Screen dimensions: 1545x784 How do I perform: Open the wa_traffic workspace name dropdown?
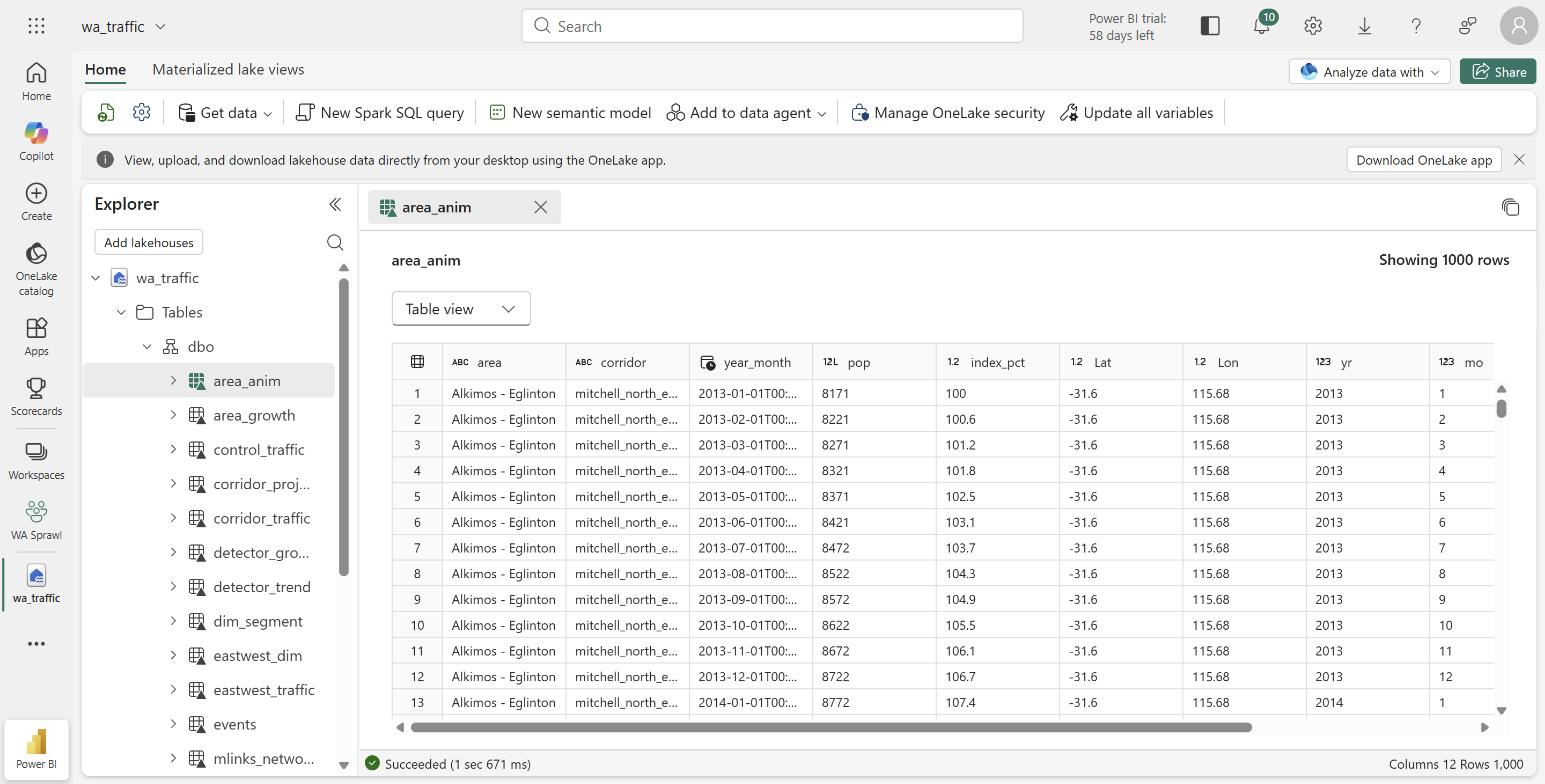tap(124, 27)
